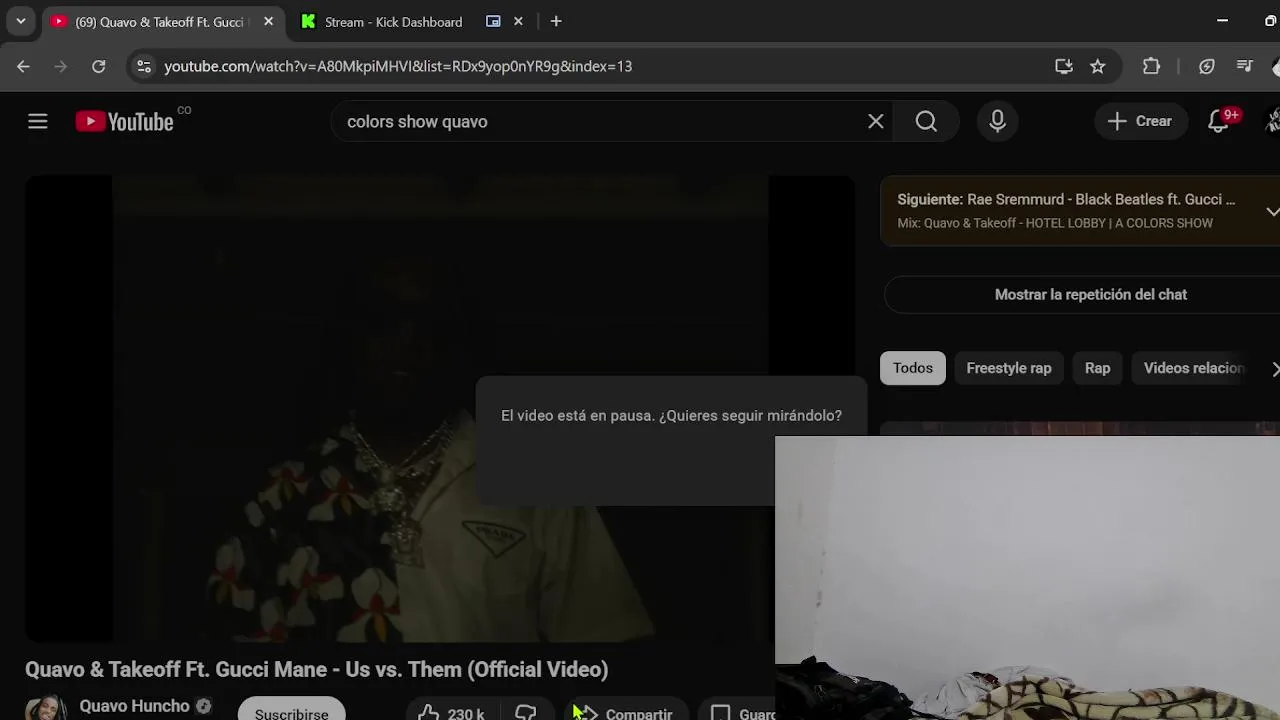Minimize the browser window
This screenshot has height=720, width=1280.
click(1222, 21)
